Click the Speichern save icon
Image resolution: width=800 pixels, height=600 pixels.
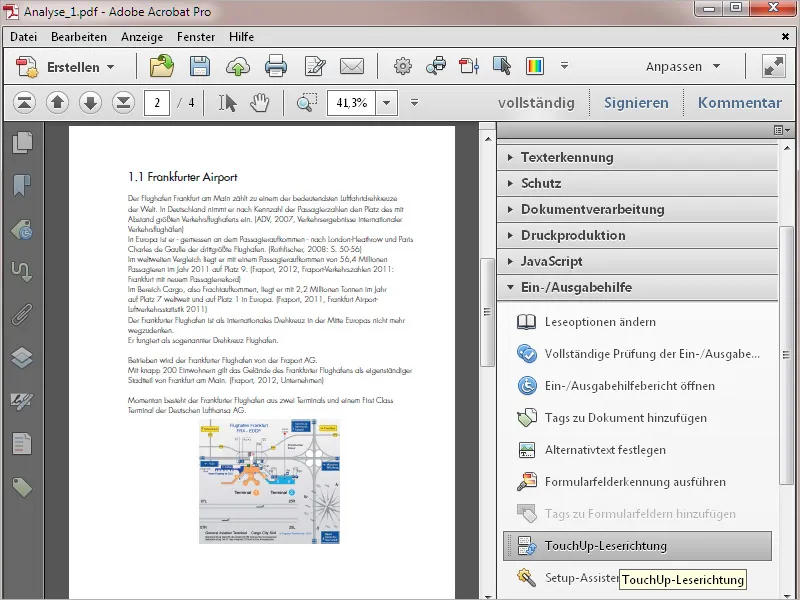(x=200, y=66)
